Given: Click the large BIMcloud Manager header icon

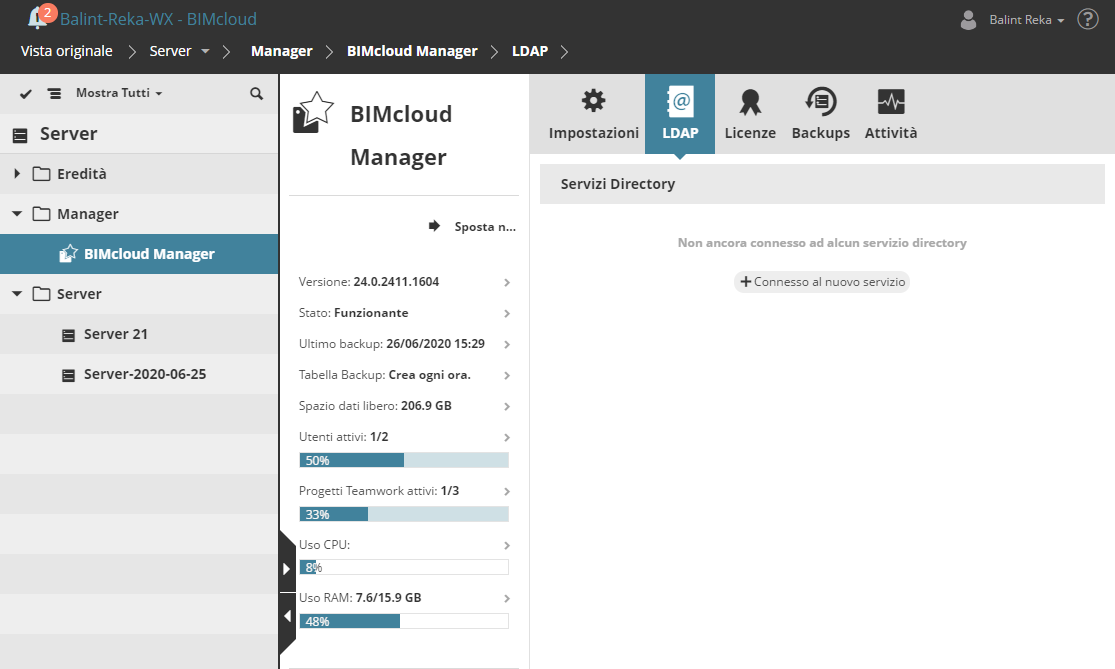Looking at the screenshot, I should click(313, 112).
